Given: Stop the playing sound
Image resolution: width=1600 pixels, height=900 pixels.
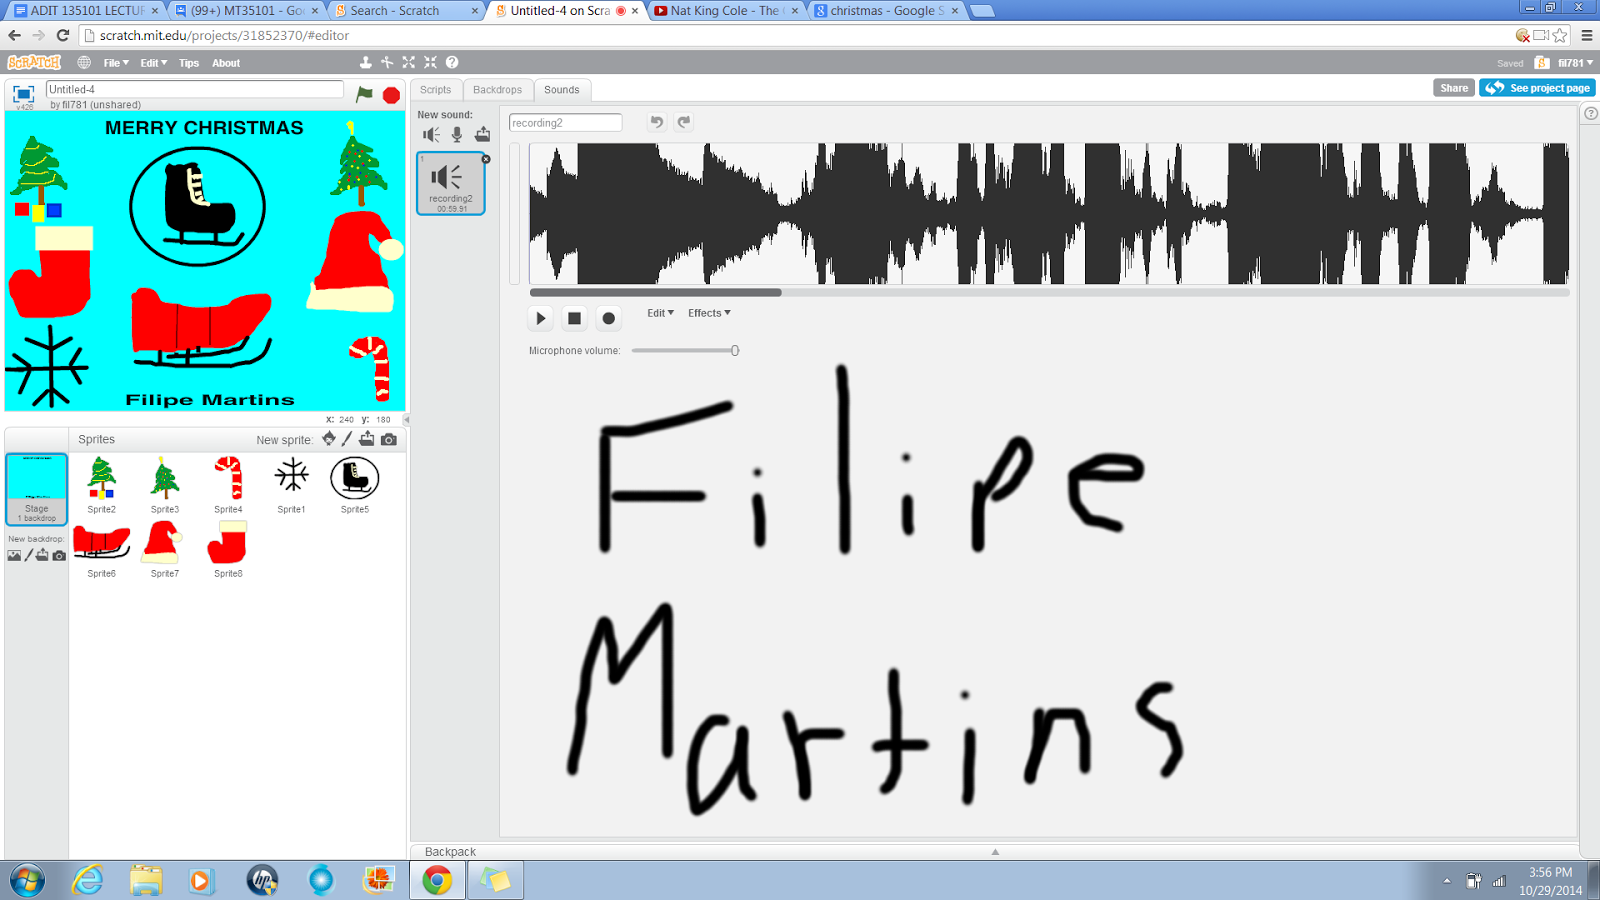Looking at the screenshot, I should (x=573, y=317).
